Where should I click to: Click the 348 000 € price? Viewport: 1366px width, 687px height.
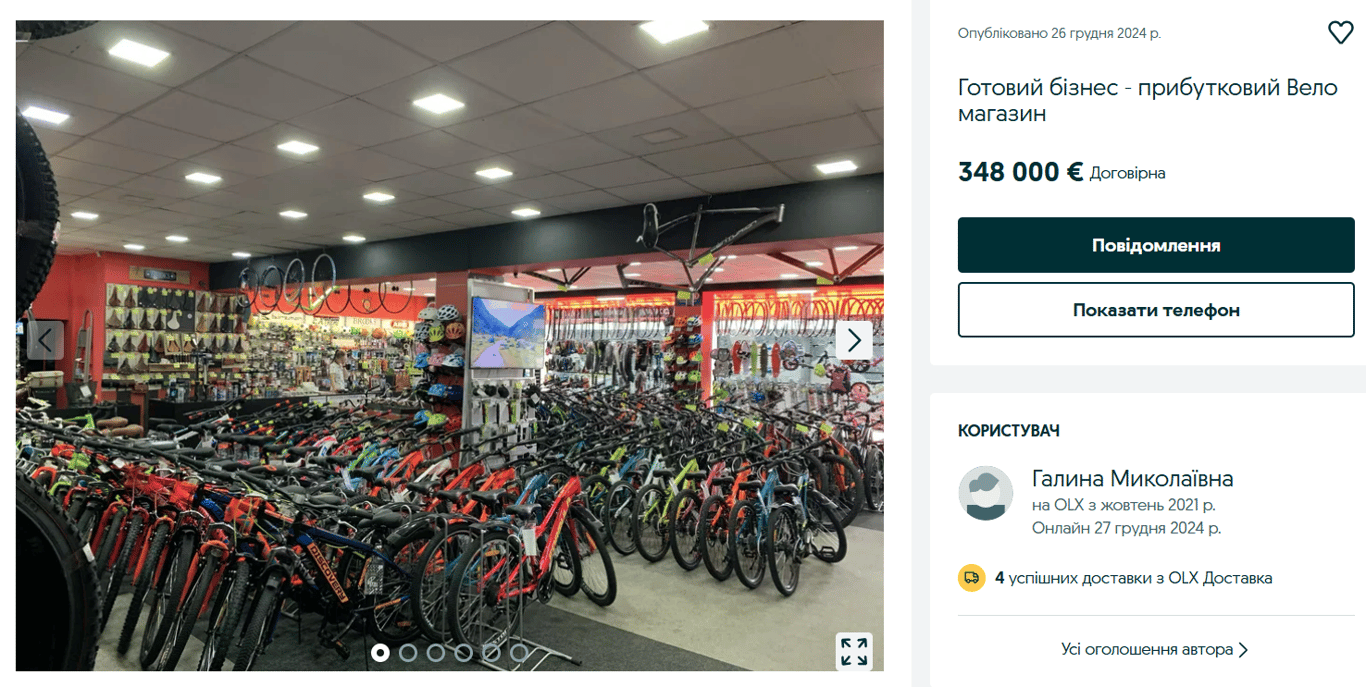(x=1020, y=172)
